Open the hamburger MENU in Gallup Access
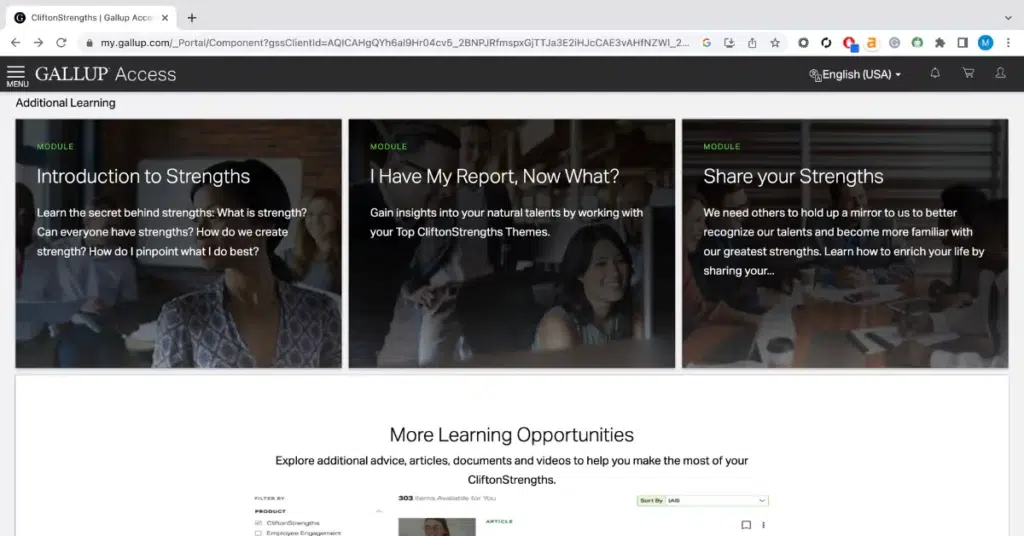Screen dimensions: 1024x536 [17, 76]
